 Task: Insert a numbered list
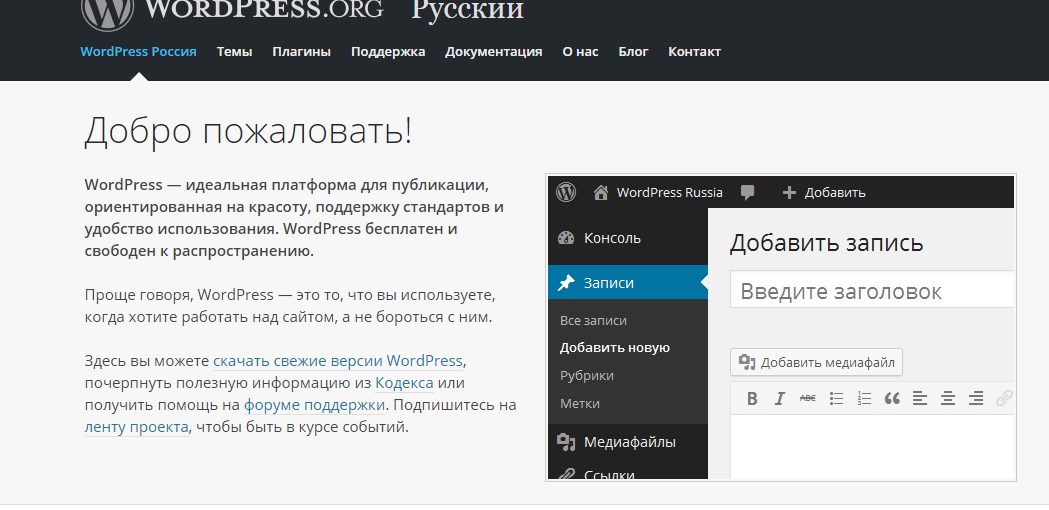[x=864, y=399]
